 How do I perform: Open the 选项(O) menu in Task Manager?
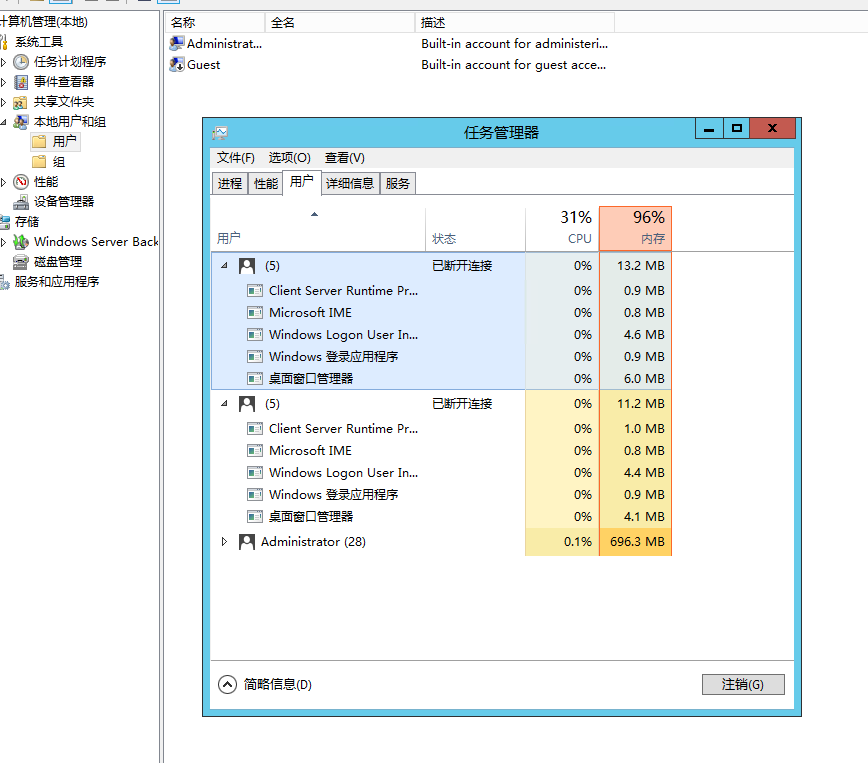click(x=290, y=158)
